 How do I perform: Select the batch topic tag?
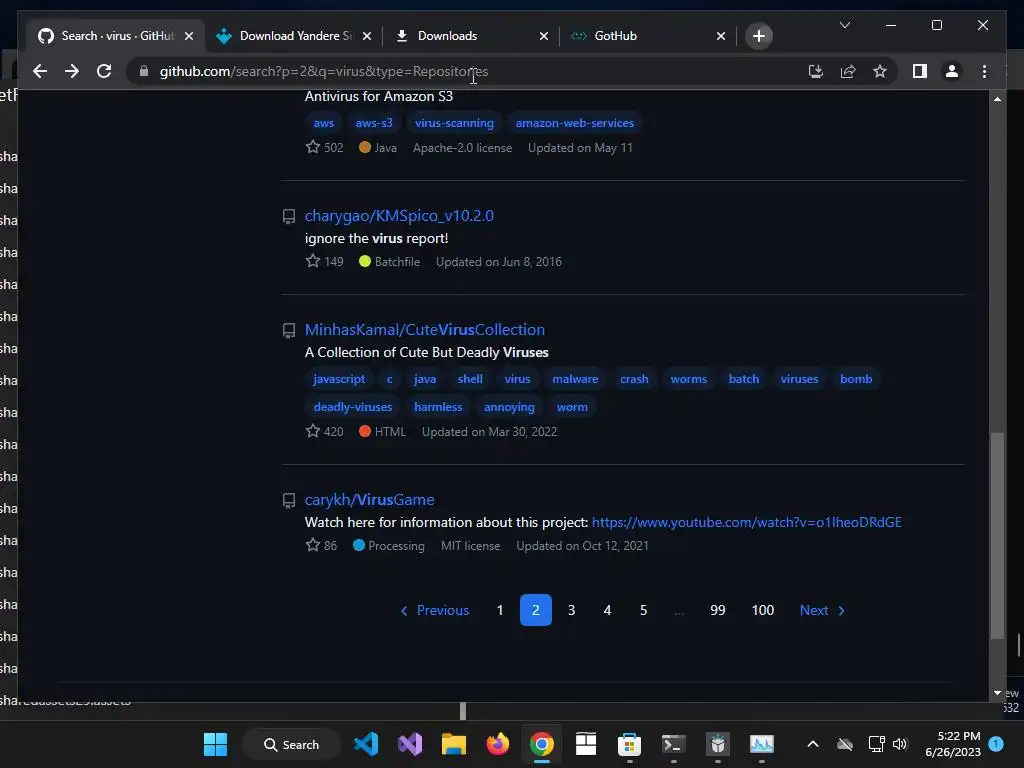pyautogui.click(x=743, y=379)
